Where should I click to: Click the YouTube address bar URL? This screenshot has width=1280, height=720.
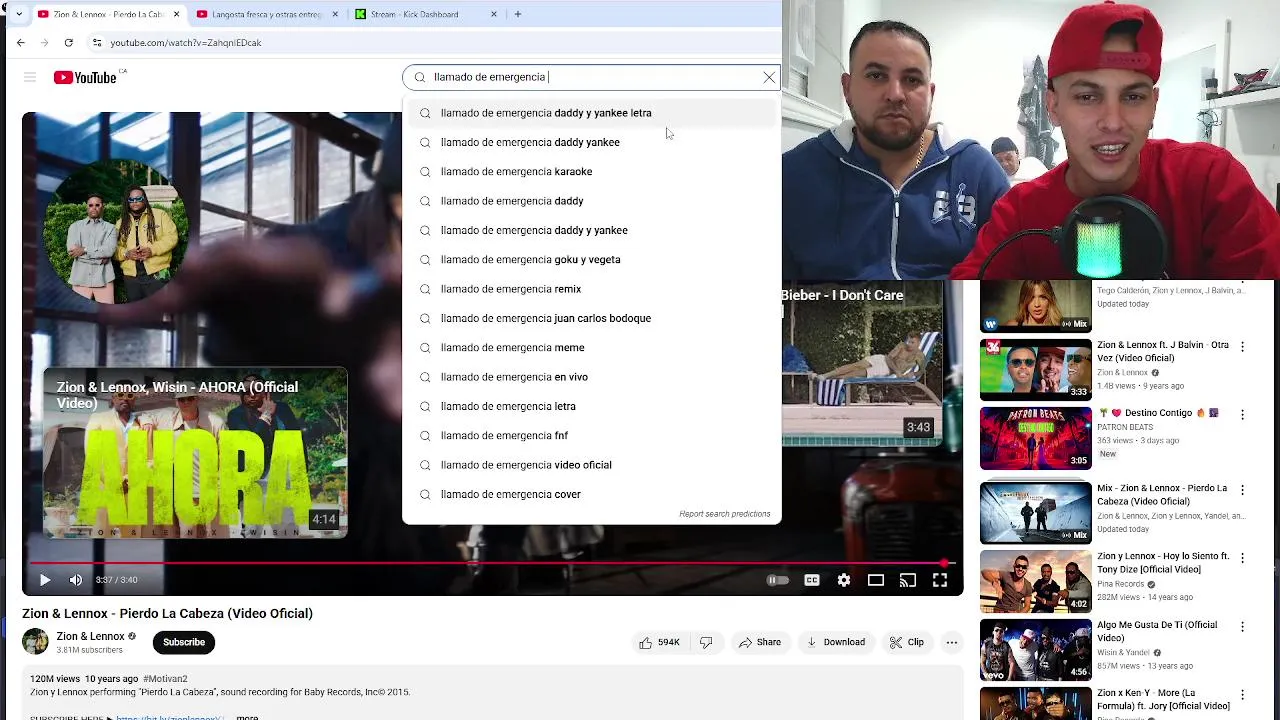[x=185, y=43]
